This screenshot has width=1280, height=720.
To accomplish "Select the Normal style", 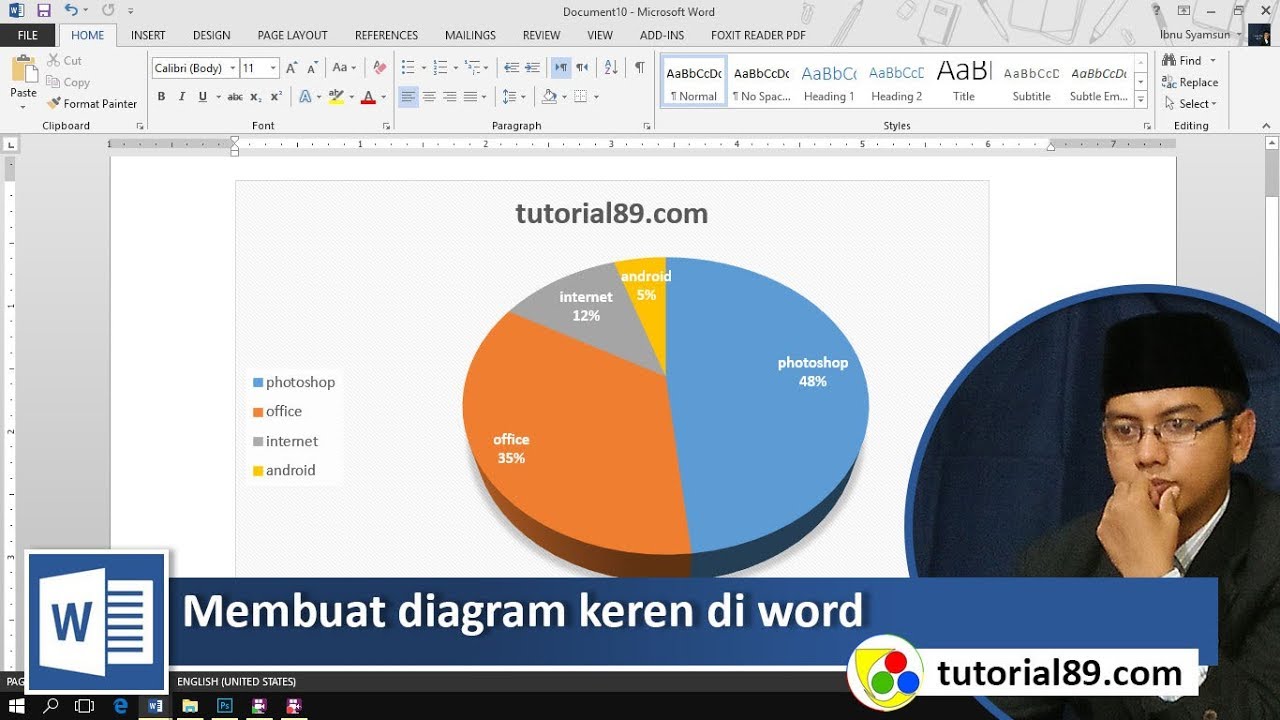I will pos(694,81).
